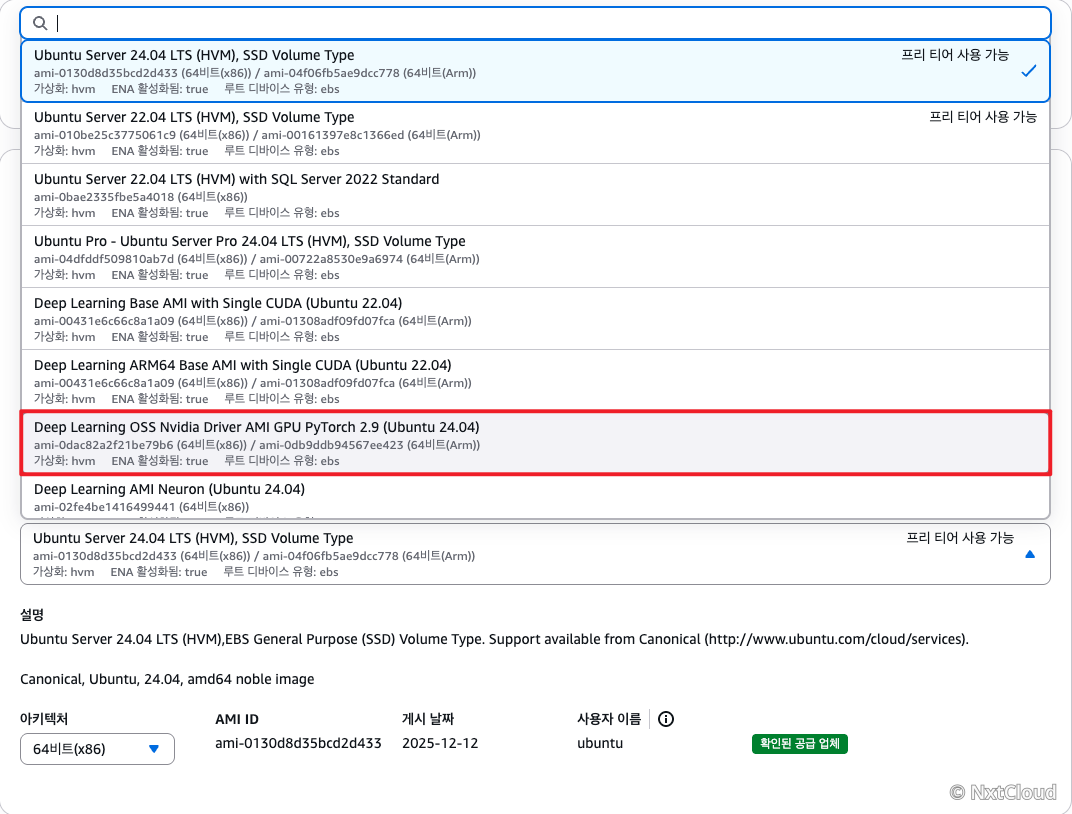Select Ubuntu Server 24.04 LTS dropdown option
The width and height of the screenshot is (1072, 814).
[535, 71]
